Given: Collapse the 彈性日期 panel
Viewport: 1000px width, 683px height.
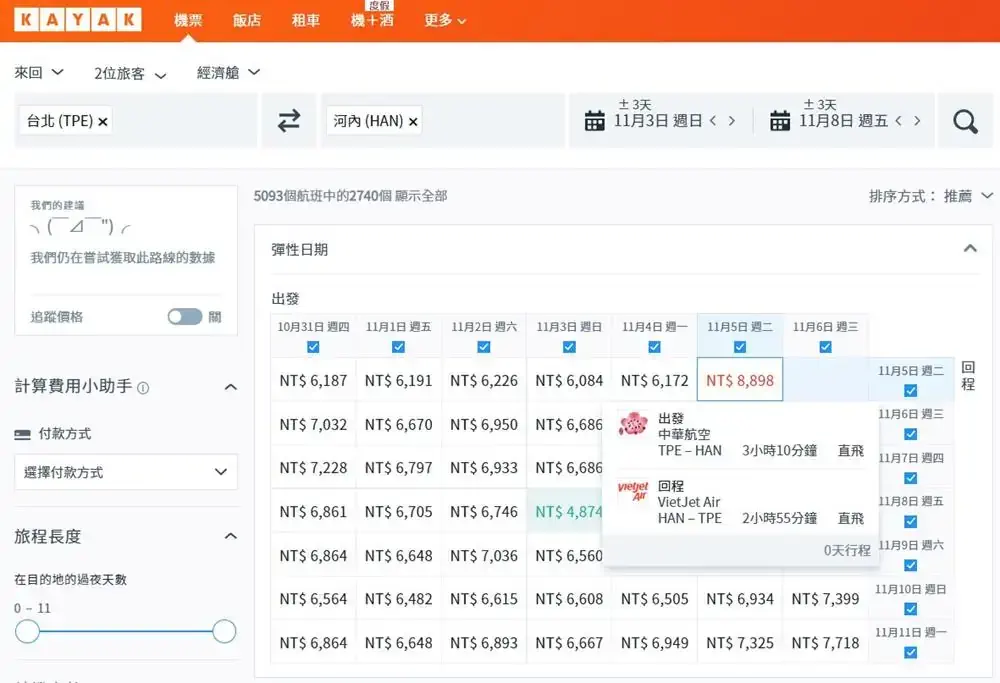Looking at the screenshot, I should pyautogui.click(x=969, y=249).
